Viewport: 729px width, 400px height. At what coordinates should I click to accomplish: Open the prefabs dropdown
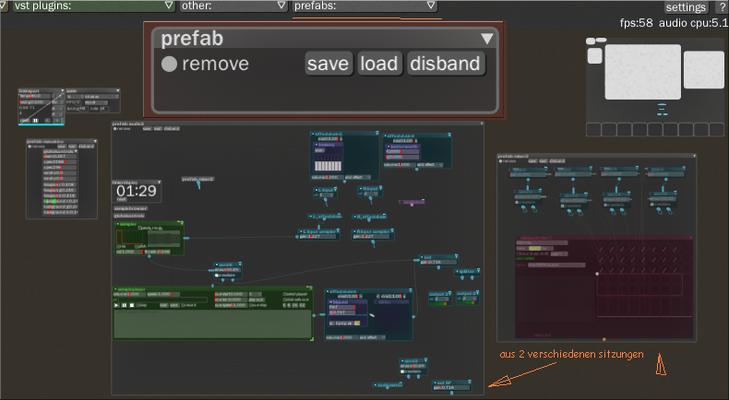(364, 6)
